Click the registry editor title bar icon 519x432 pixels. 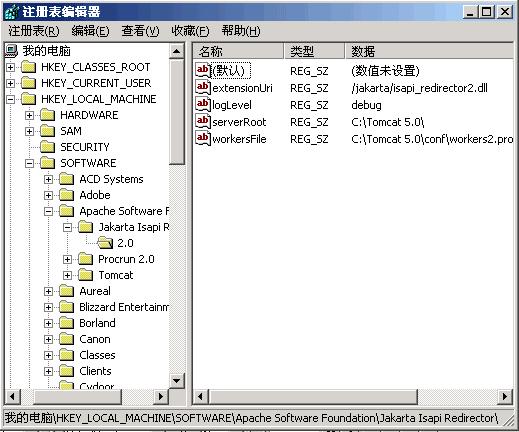(12, 12)
